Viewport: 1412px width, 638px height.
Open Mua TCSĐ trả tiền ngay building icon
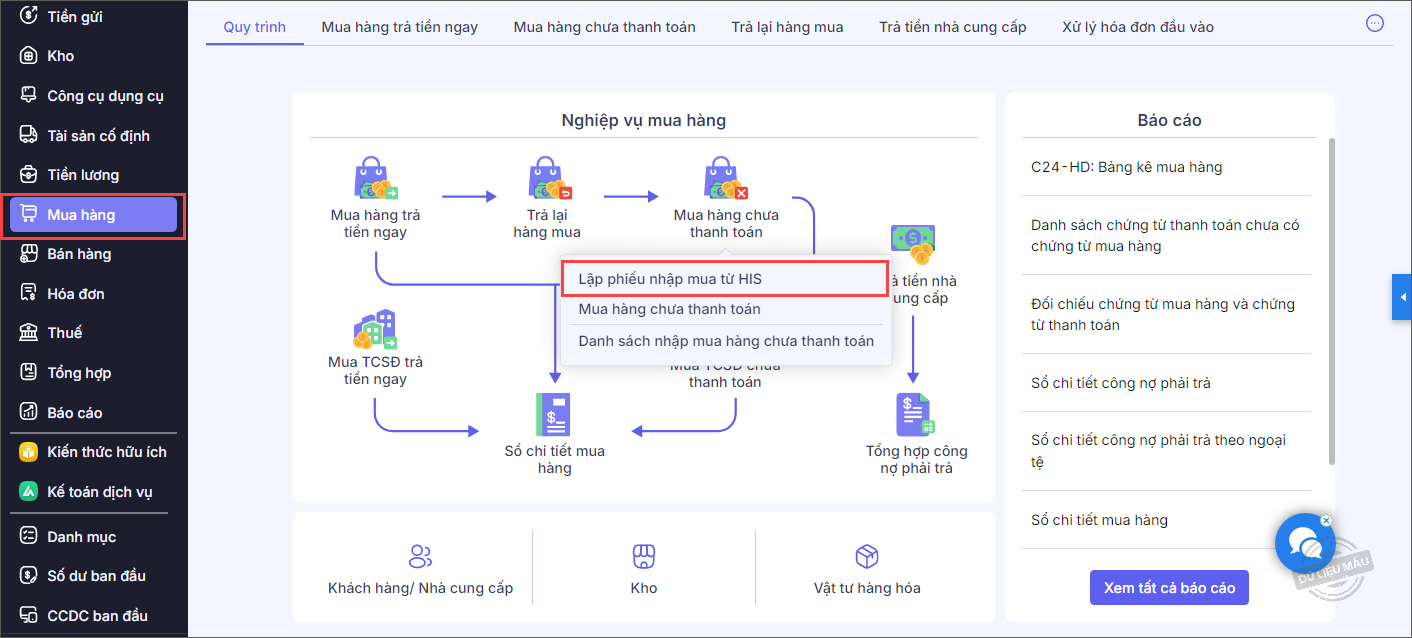(x=375, y=329)
